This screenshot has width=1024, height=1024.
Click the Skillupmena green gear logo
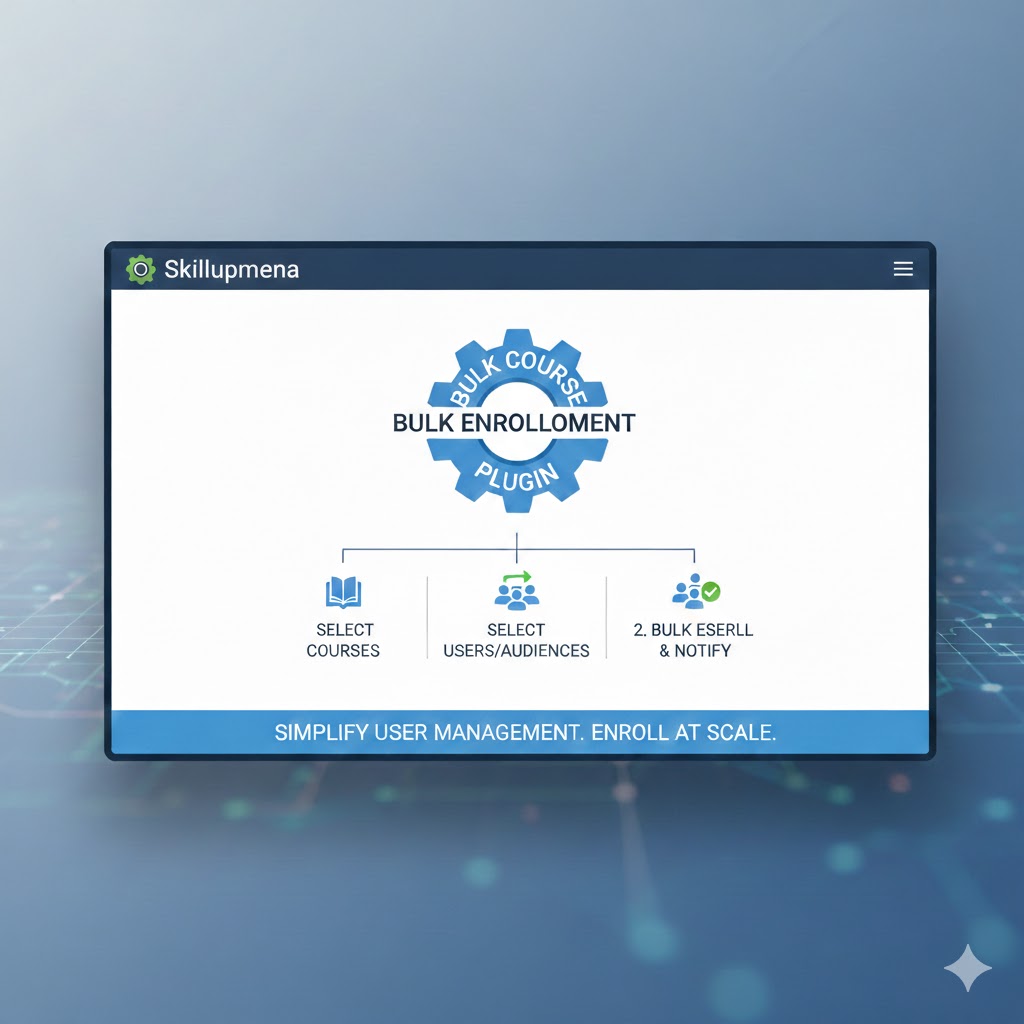pyautogui.click(x=141, y=269)
